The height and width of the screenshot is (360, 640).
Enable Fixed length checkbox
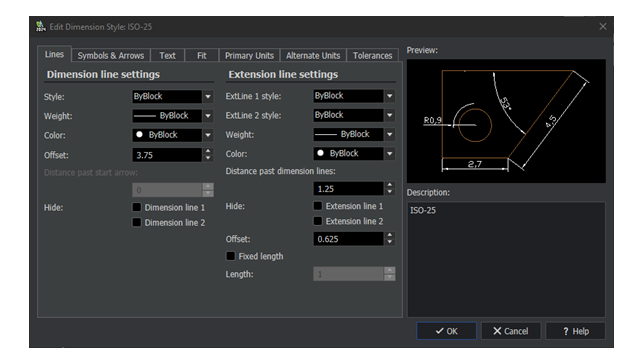(x=231, y=256)
